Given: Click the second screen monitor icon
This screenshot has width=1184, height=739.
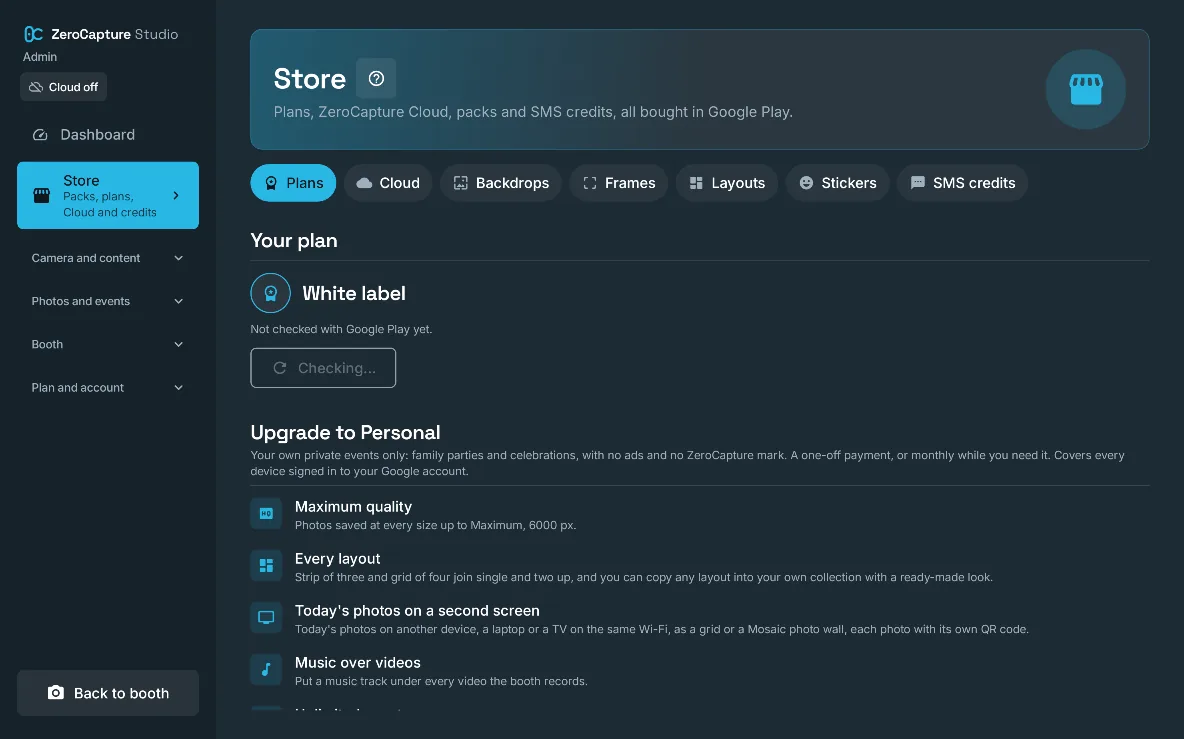Looking at the screenshot, I should [x=266, y=617].
